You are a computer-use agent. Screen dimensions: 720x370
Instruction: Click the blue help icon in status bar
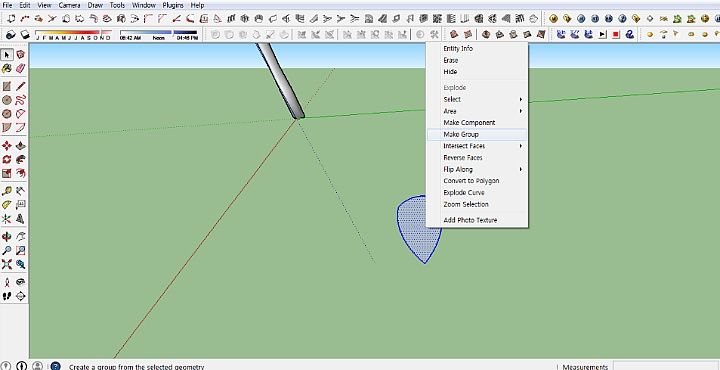pos(55,366)
